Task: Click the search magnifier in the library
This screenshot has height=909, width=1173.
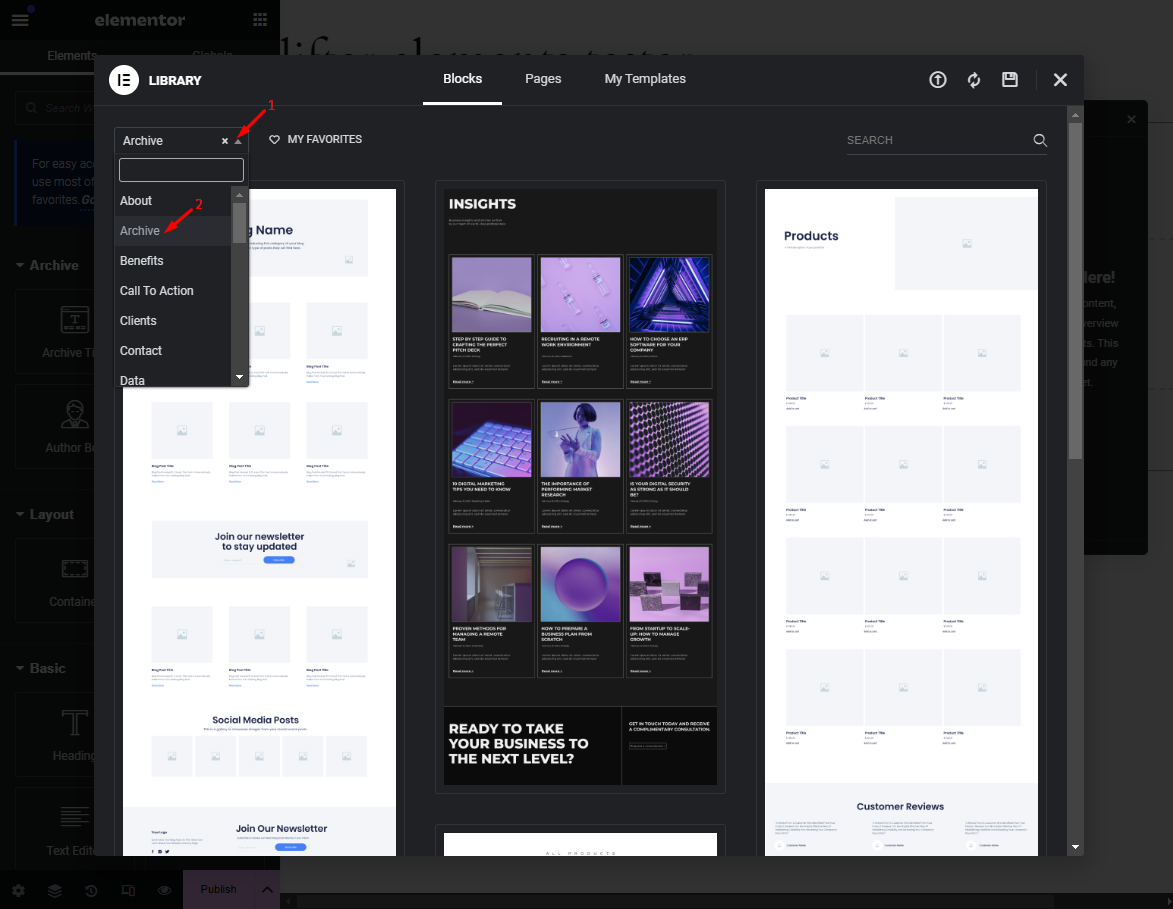Action: click(x=1040, y=140)
